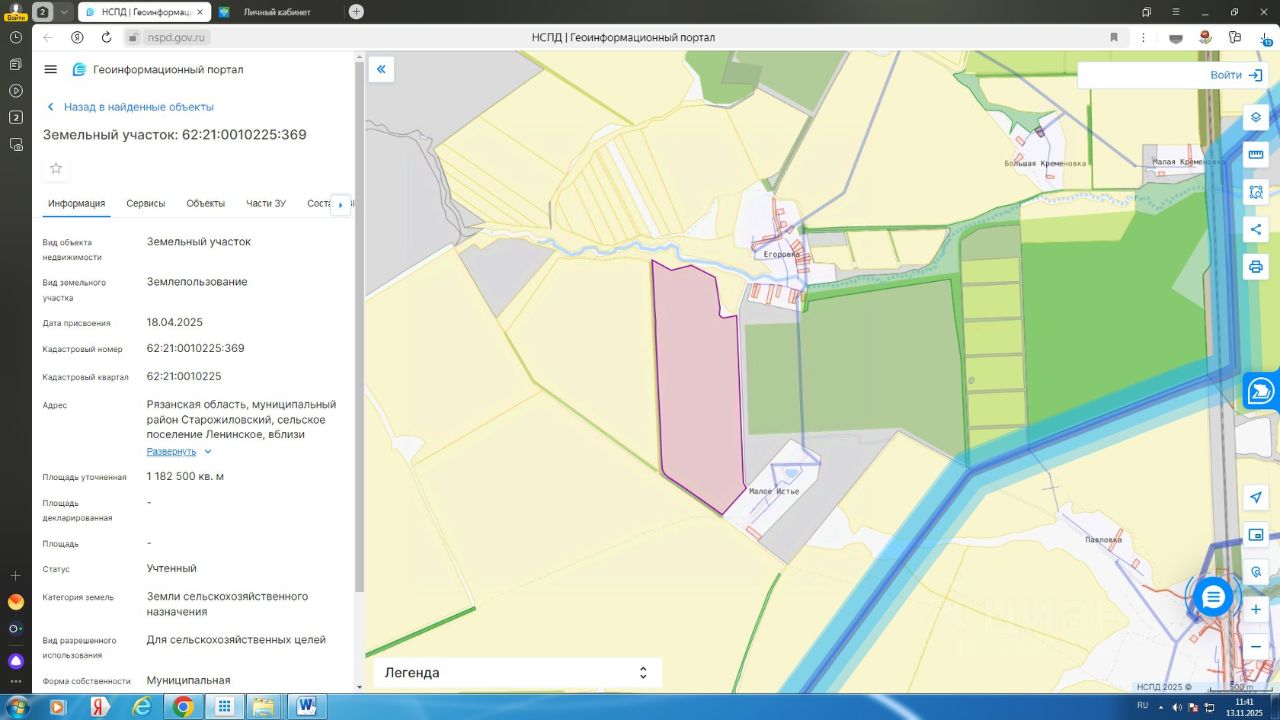Zoom in the map with plus button

coord(1256,609)
